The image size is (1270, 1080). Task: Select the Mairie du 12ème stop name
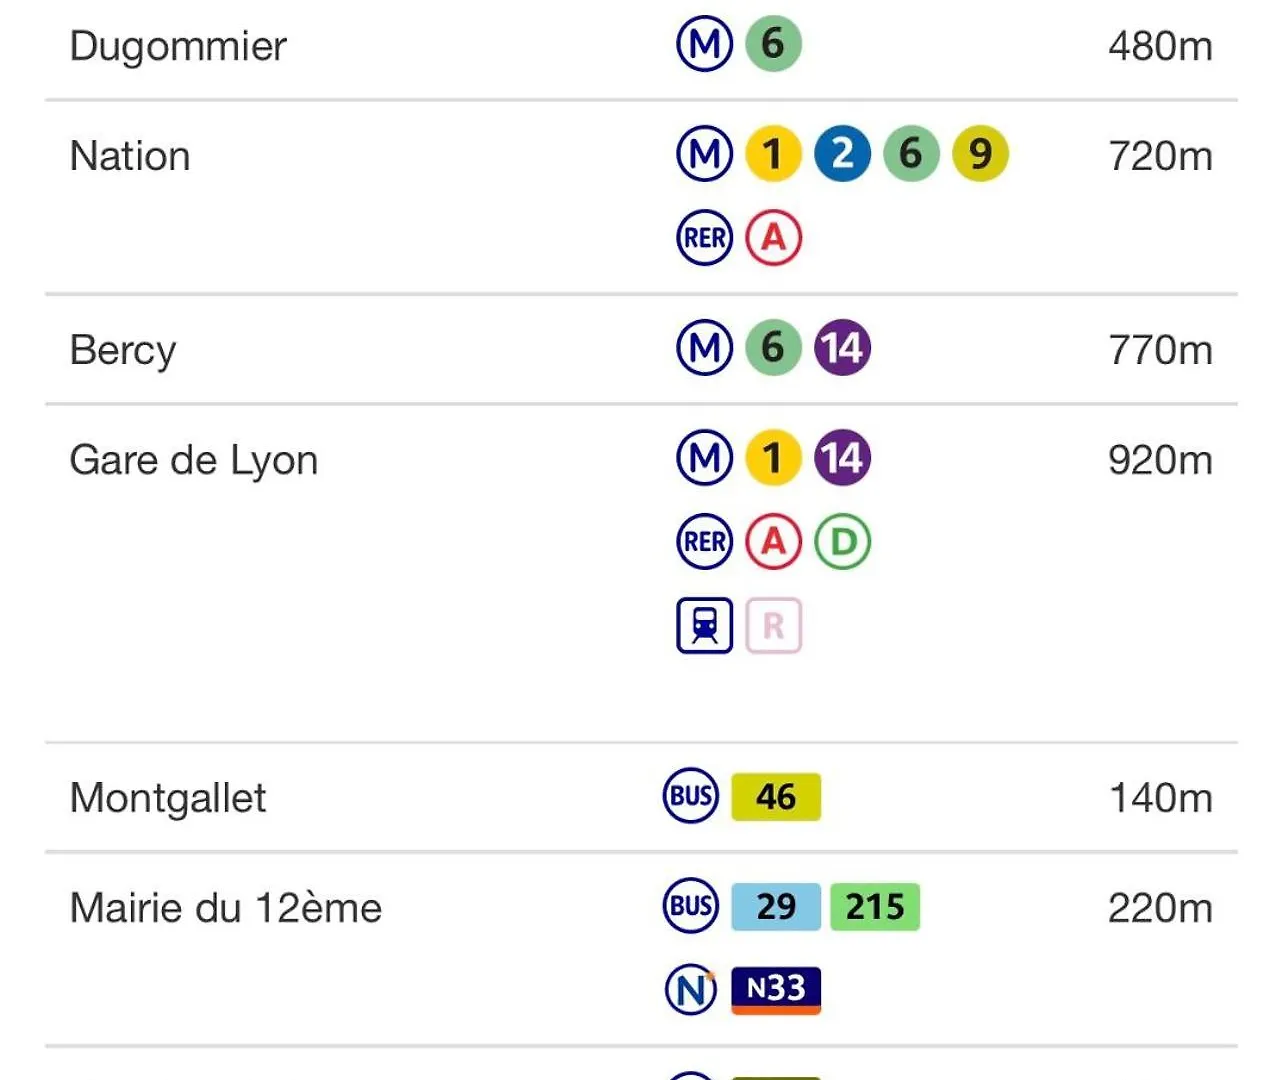pyautogui.click(x=226, y=908)
